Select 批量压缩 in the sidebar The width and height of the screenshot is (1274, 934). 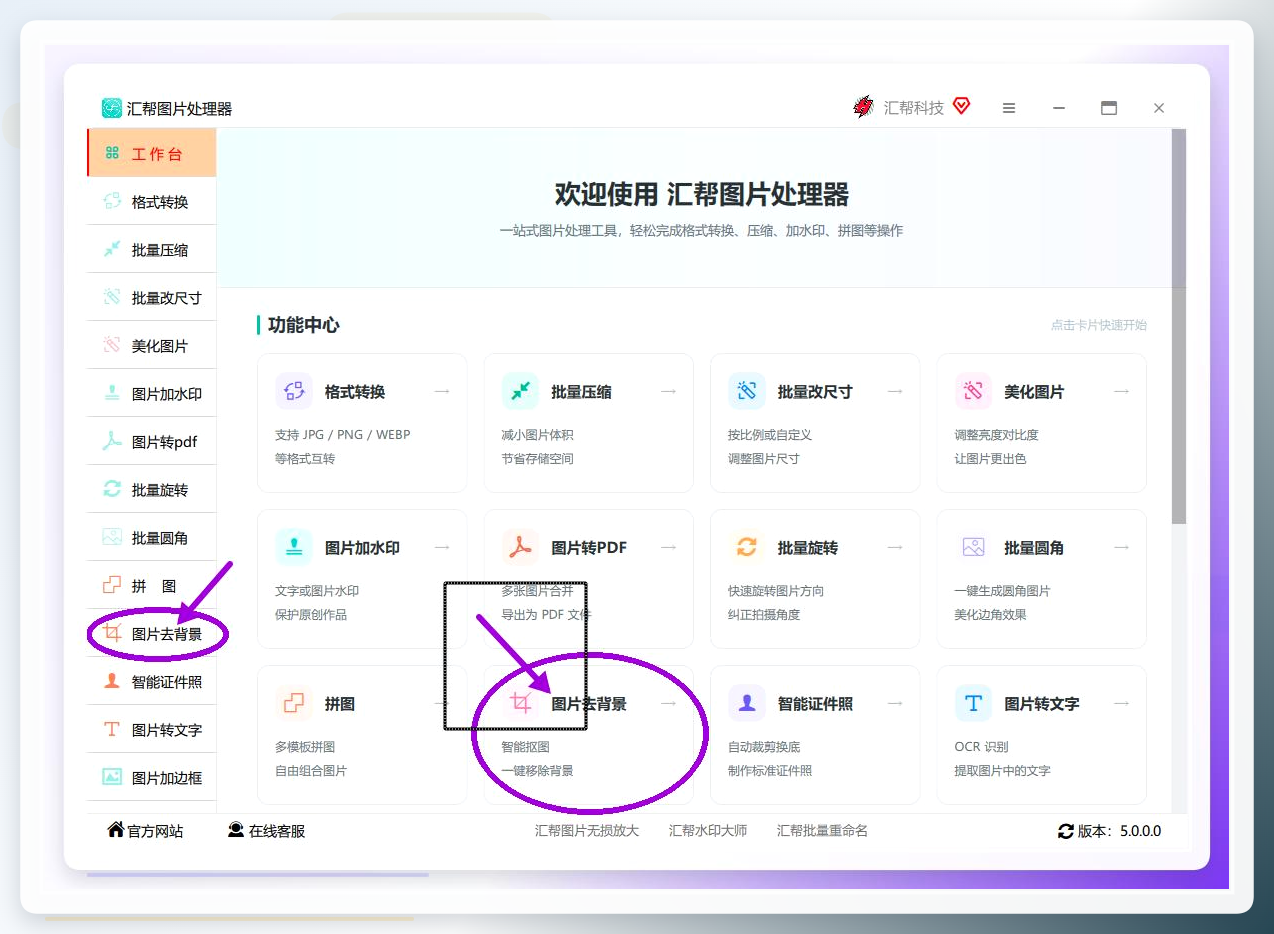tap(152, 249)
